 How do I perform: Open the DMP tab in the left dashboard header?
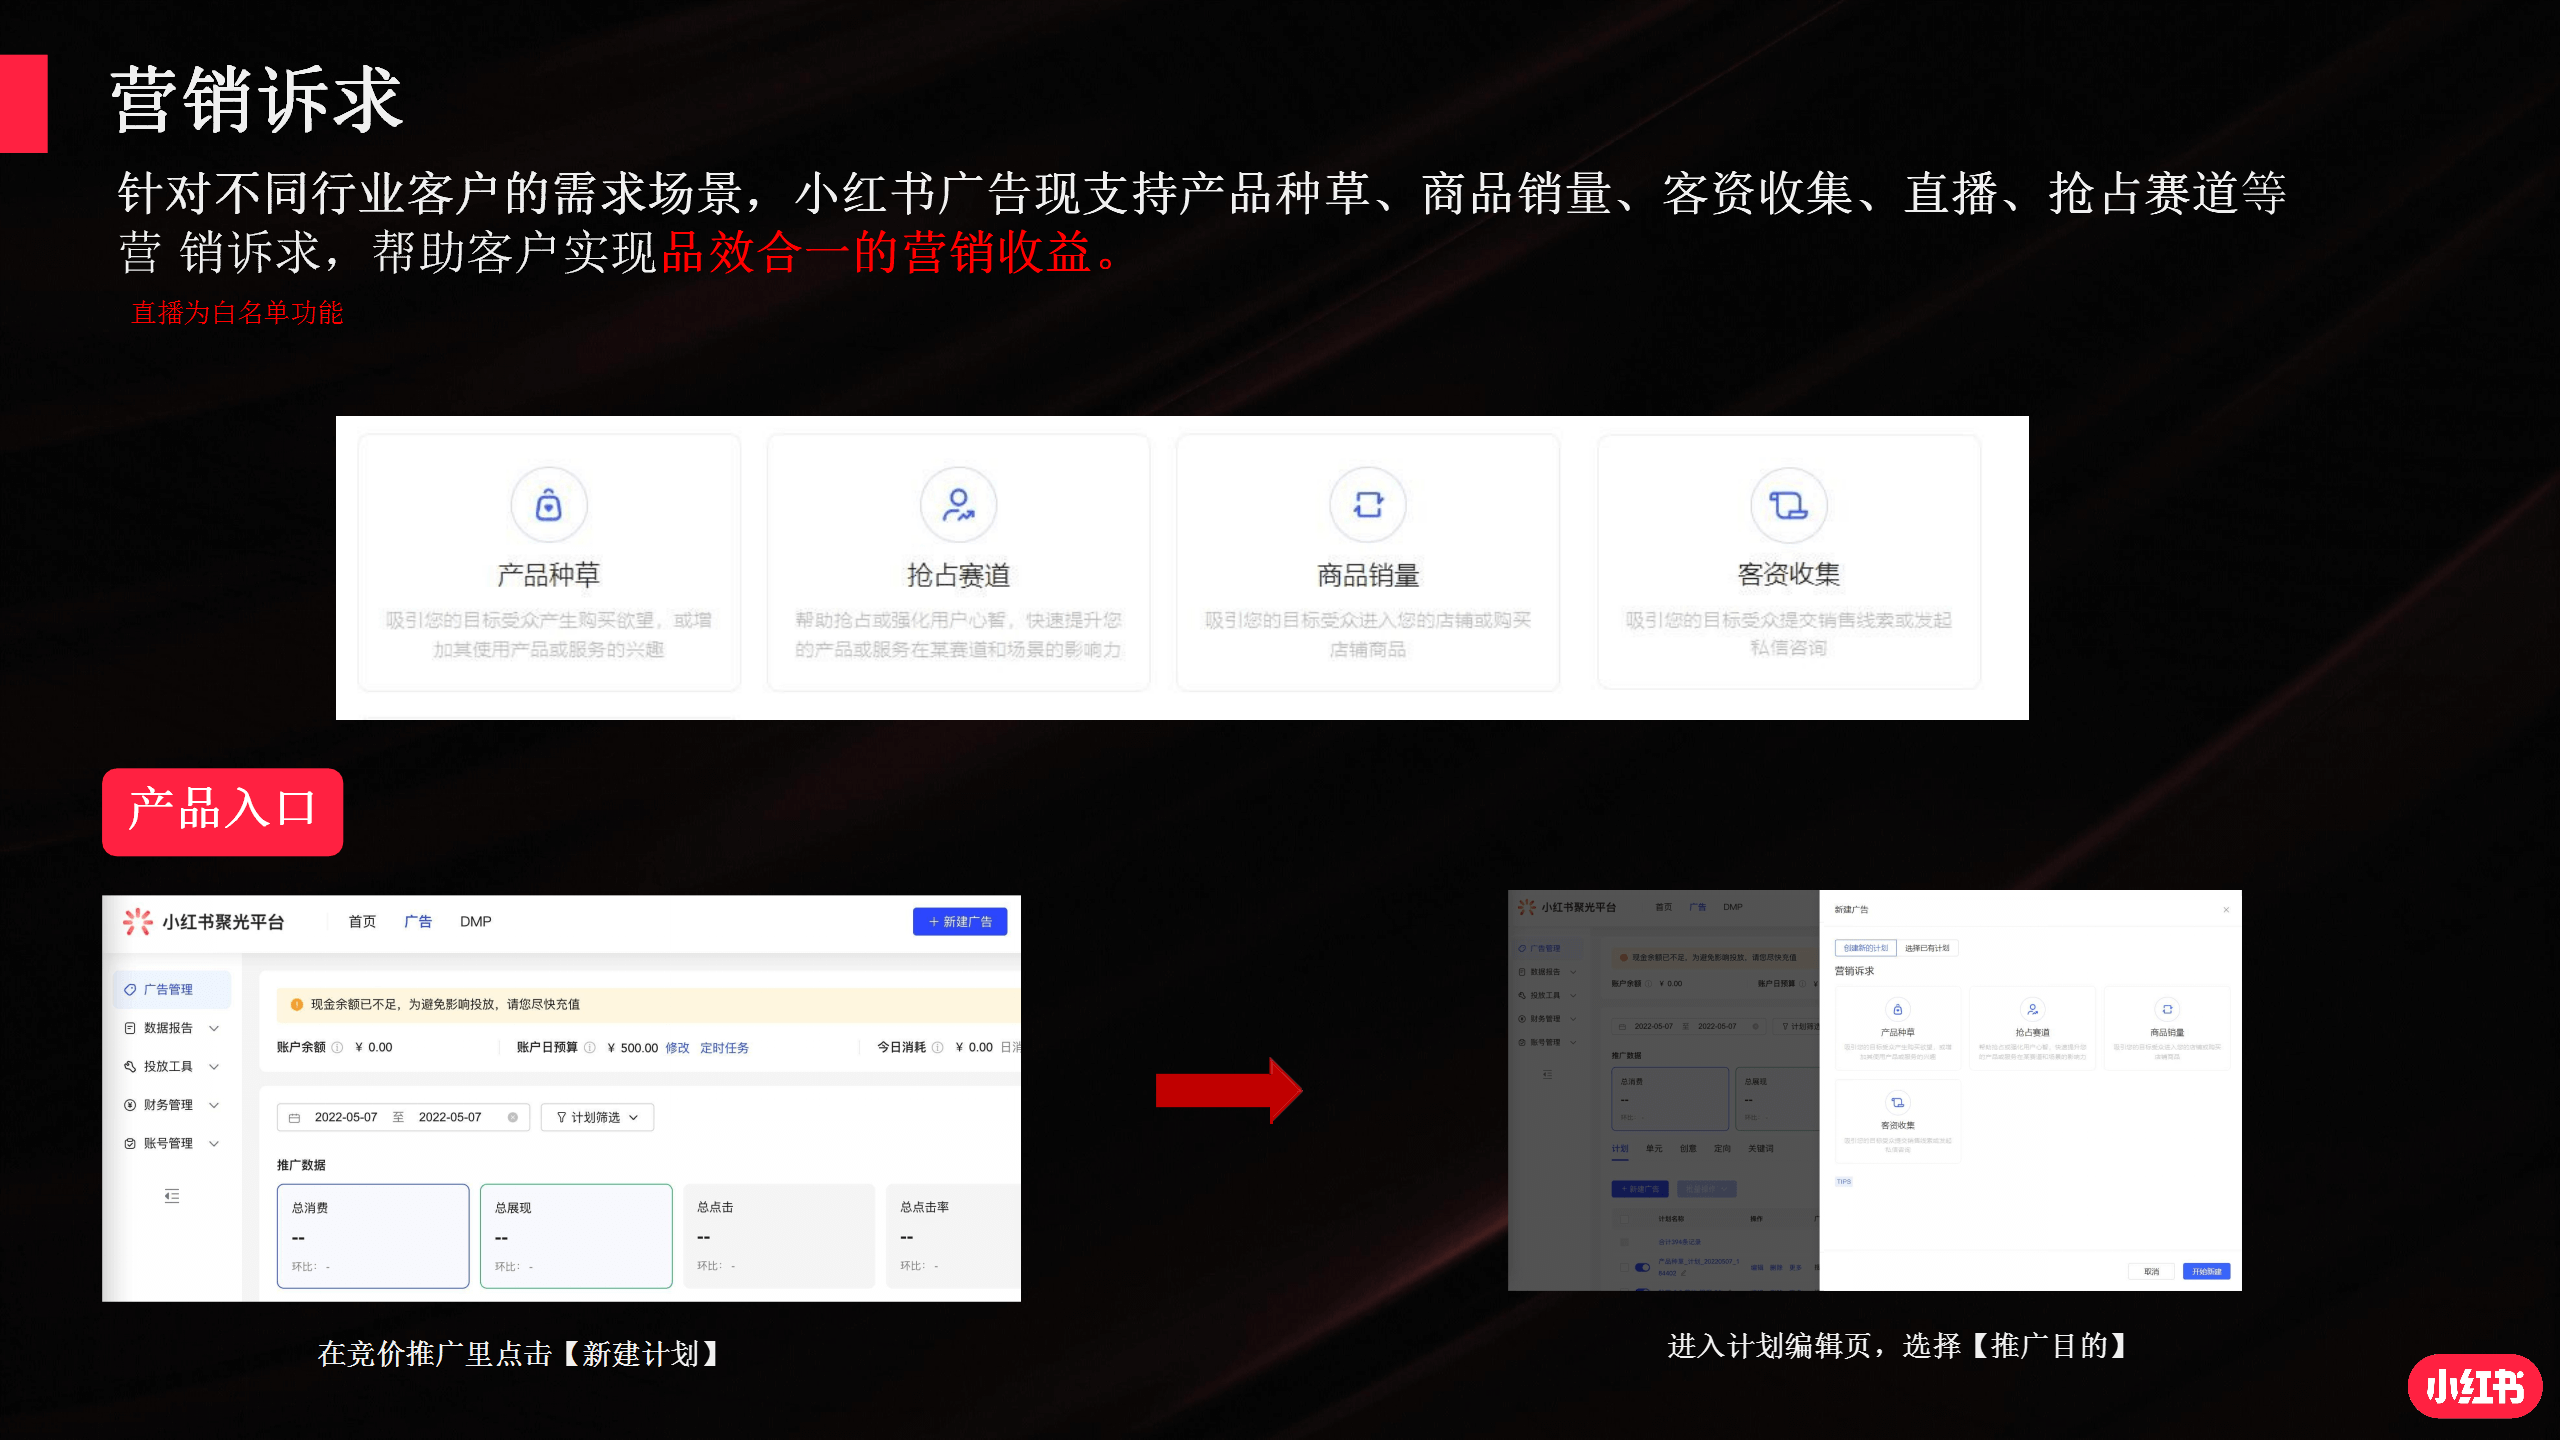coord(476,921)
